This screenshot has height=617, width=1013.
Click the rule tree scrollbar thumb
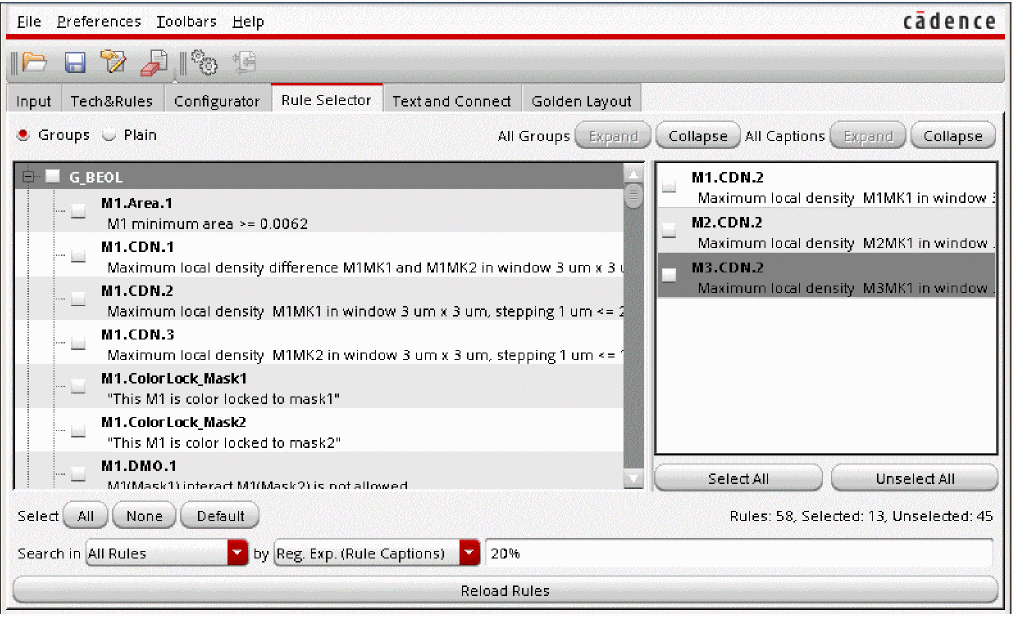(633, 196)
